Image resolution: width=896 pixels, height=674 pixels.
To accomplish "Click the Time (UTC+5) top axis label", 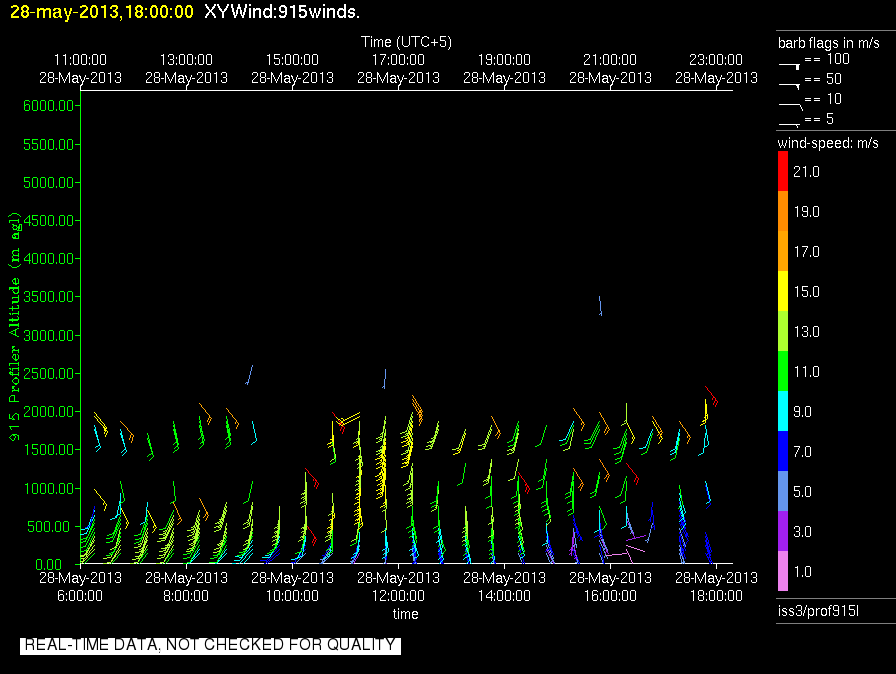I will pyautogui.click(x=406, y=42).
